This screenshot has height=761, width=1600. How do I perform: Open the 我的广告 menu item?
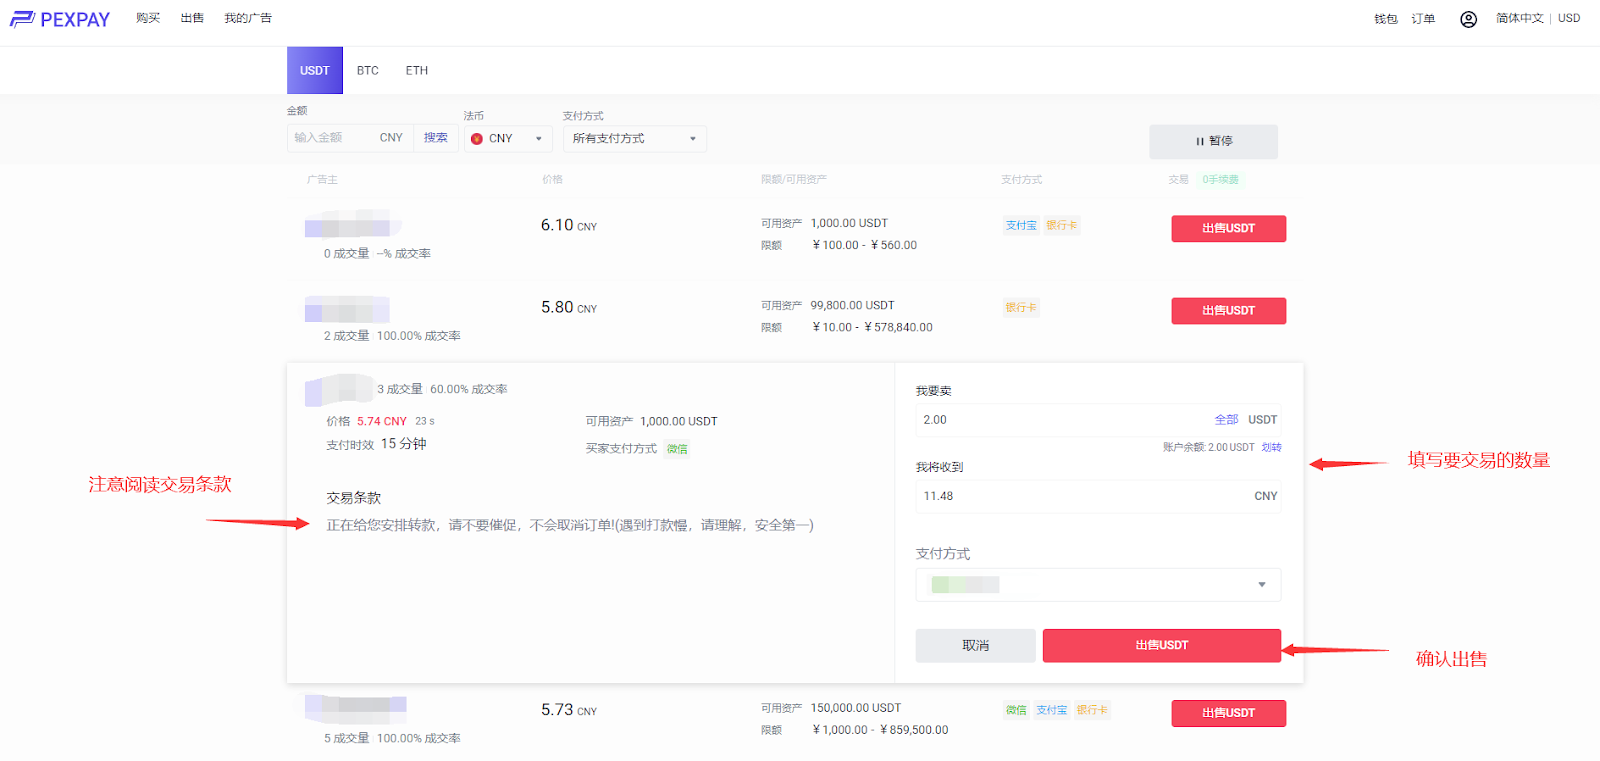248,19
